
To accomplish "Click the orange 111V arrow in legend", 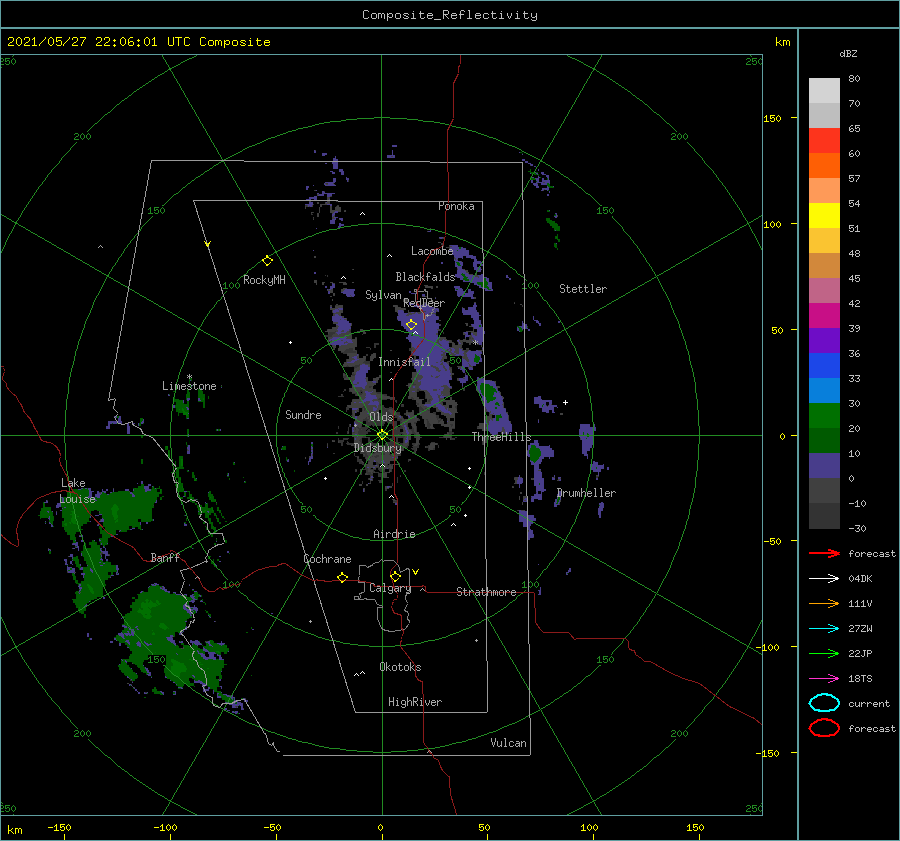I will (x=824, y=603).
